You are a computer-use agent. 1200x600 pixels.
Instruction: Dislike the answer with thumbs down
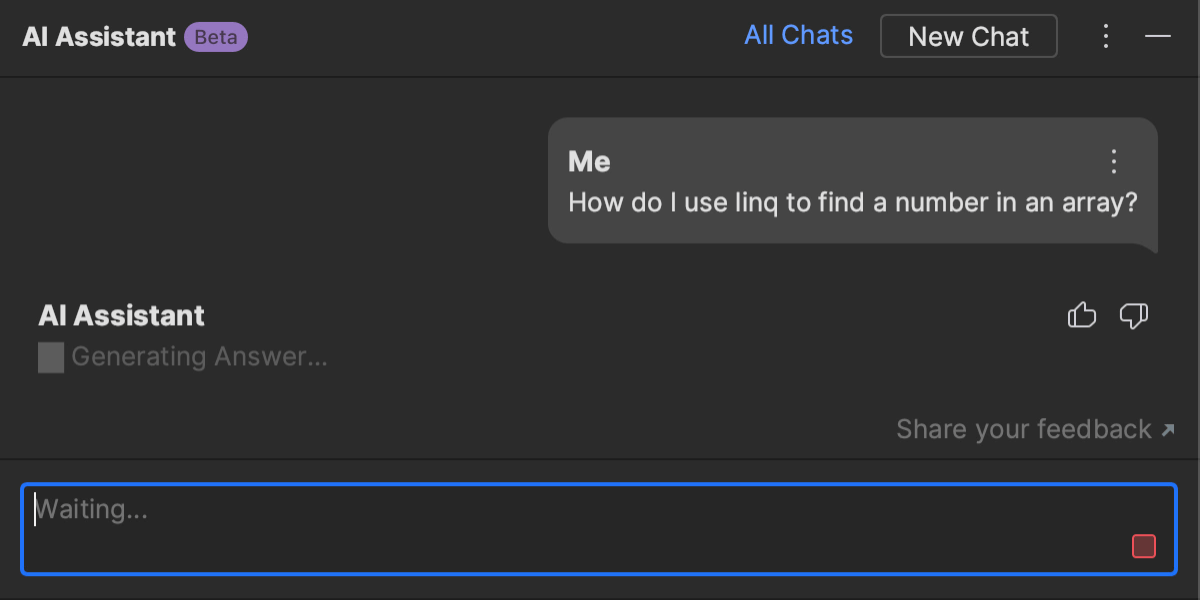pyautogui.click(x=1133, y=316)
